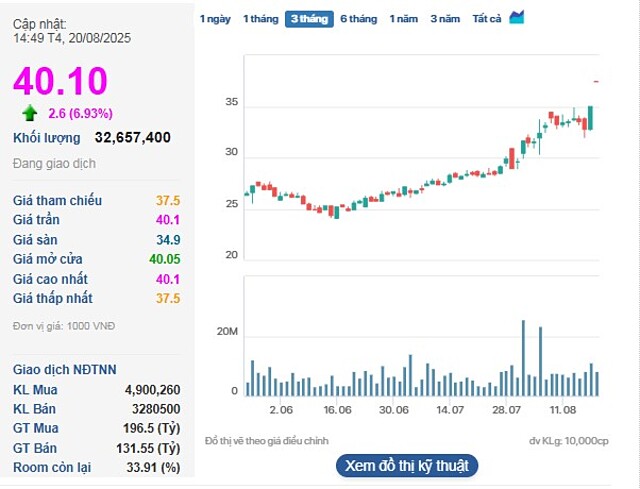This screenshot has width=640, height=489.
Task: Click the current price 40.10
Action: (60, 82)
